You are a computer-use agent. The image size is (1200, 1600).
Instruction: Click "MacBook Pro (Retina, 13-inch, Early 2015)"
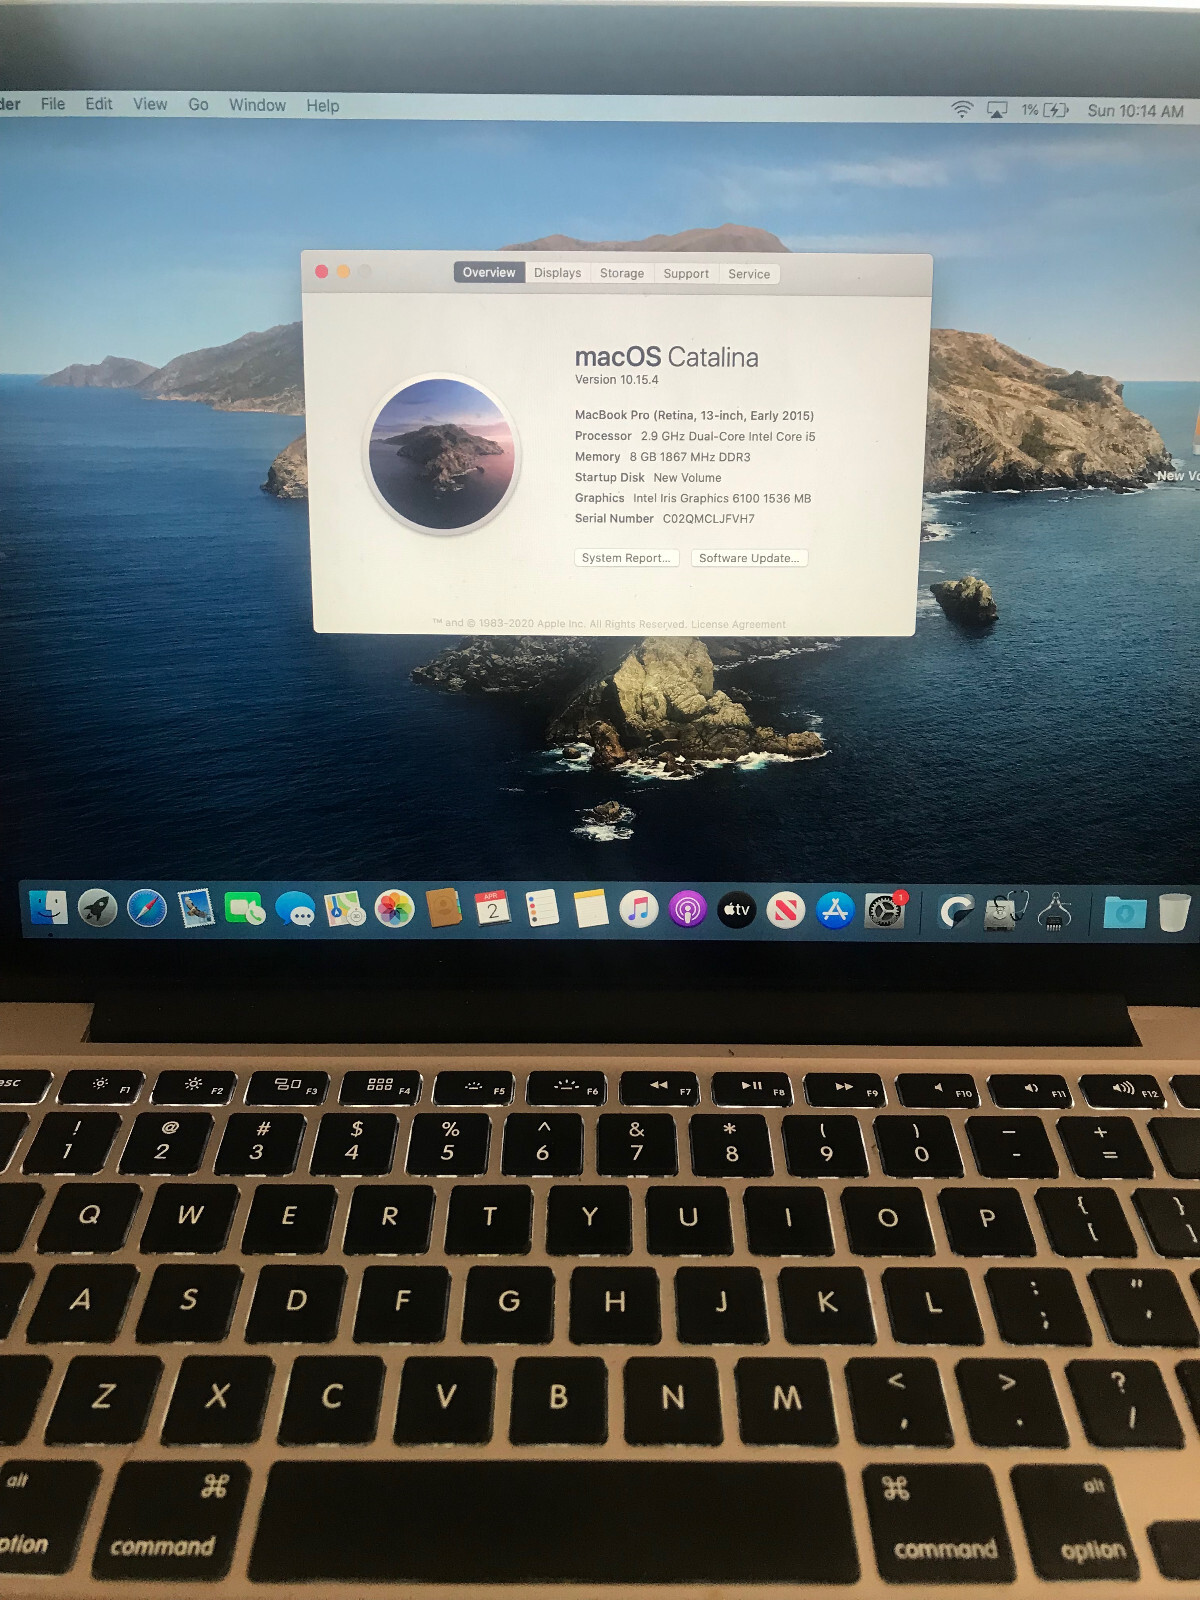pos(694,415)
